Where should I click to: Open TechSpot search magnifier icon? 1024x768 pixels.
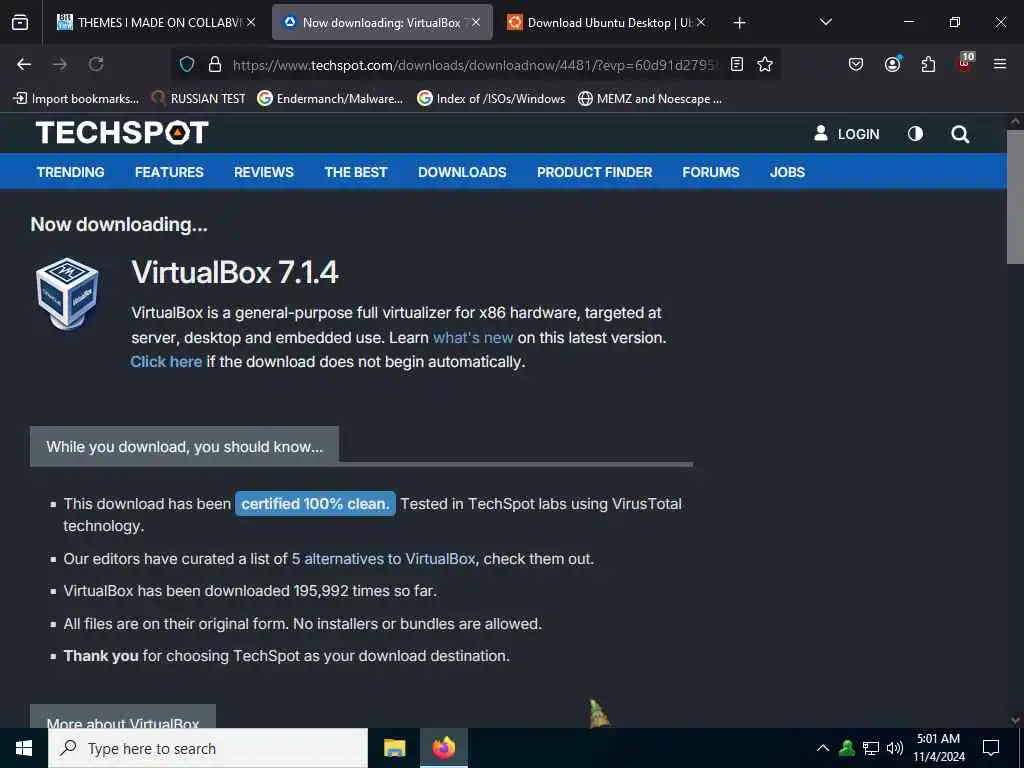(960, 135)
